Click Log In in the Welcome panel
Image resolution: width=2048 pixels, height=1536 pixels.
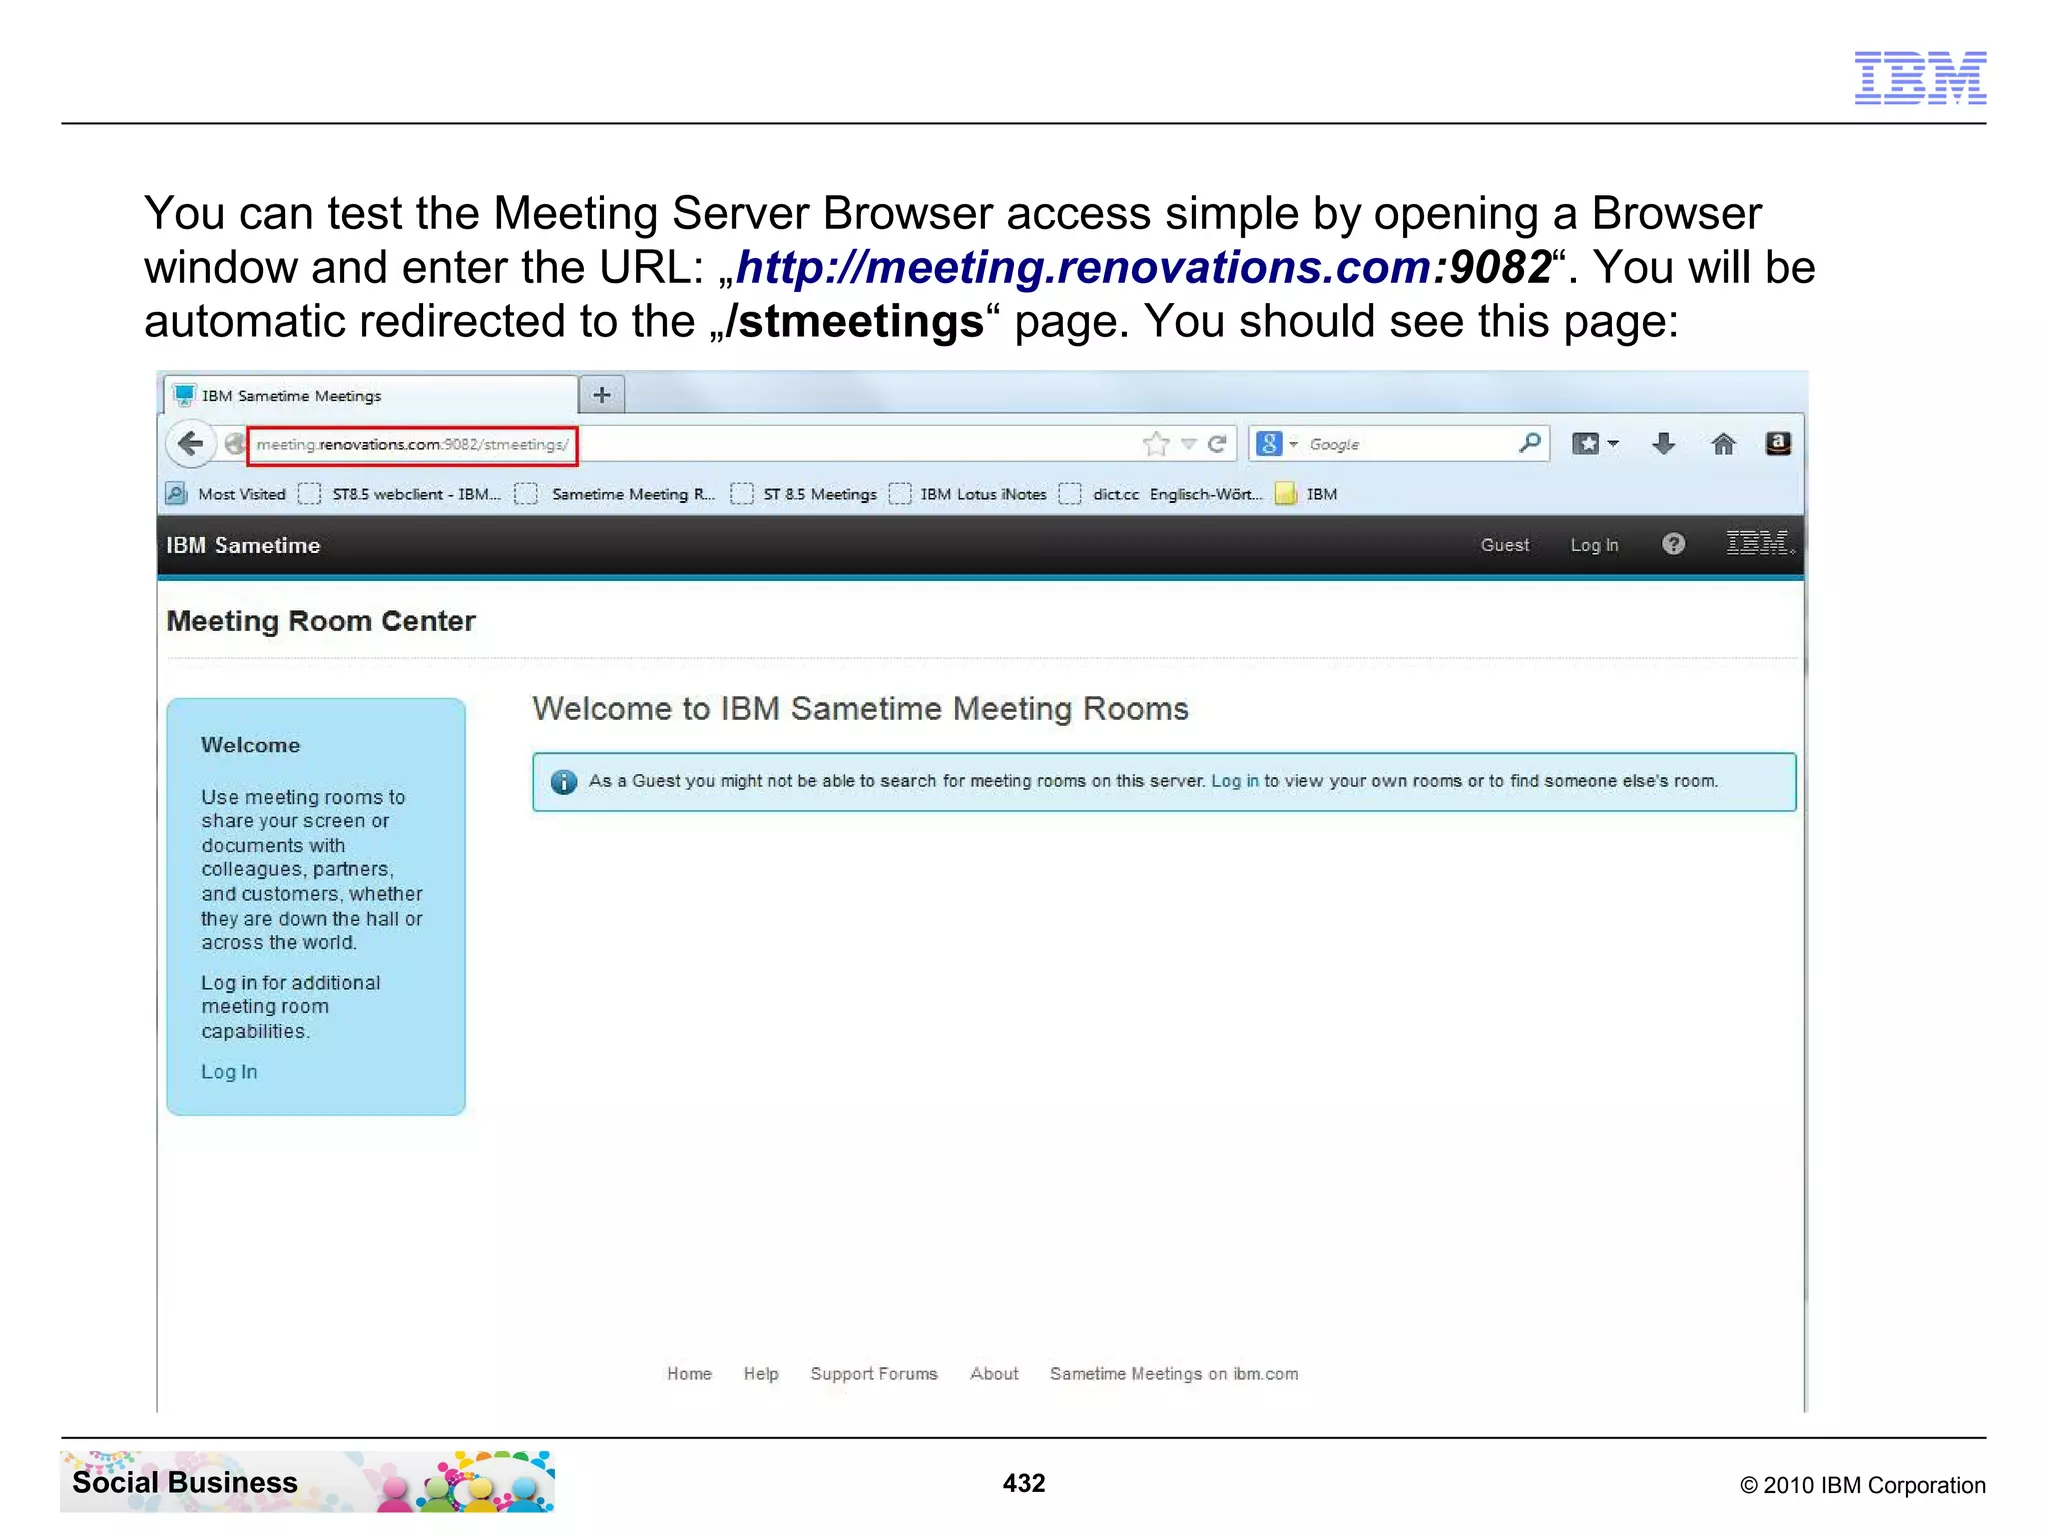pos(229,1072)
